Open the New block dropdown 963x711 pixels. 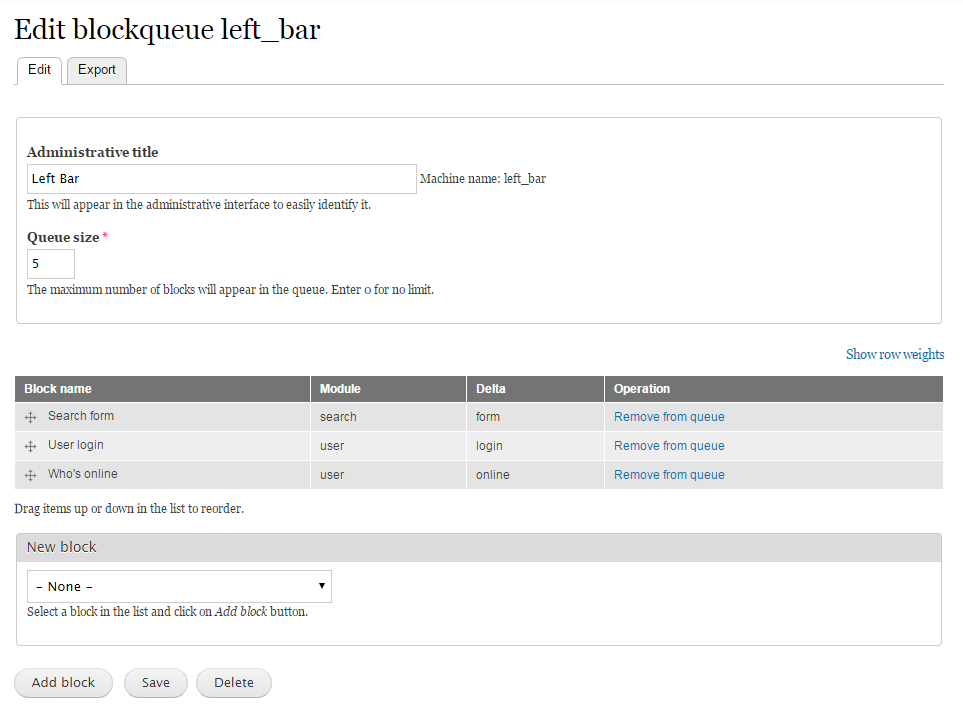(x=179, y=586)
